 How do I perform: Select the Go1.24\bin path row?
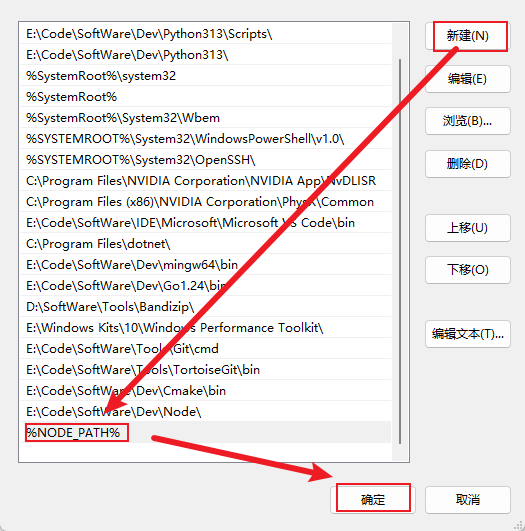(x=206, y=286)
